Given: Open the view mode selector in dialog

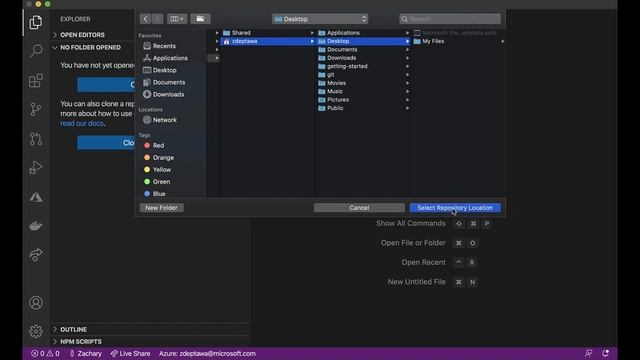Looking at the screenshot, I should [177, 19].
